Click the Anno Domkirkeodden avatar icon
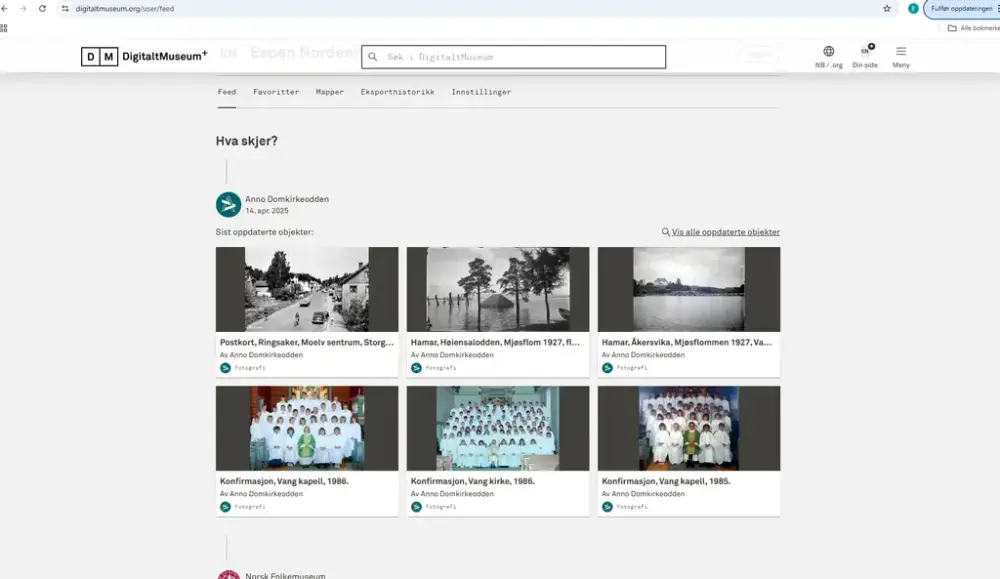The height and width of the screenshot is (579, 1000). 229,205
